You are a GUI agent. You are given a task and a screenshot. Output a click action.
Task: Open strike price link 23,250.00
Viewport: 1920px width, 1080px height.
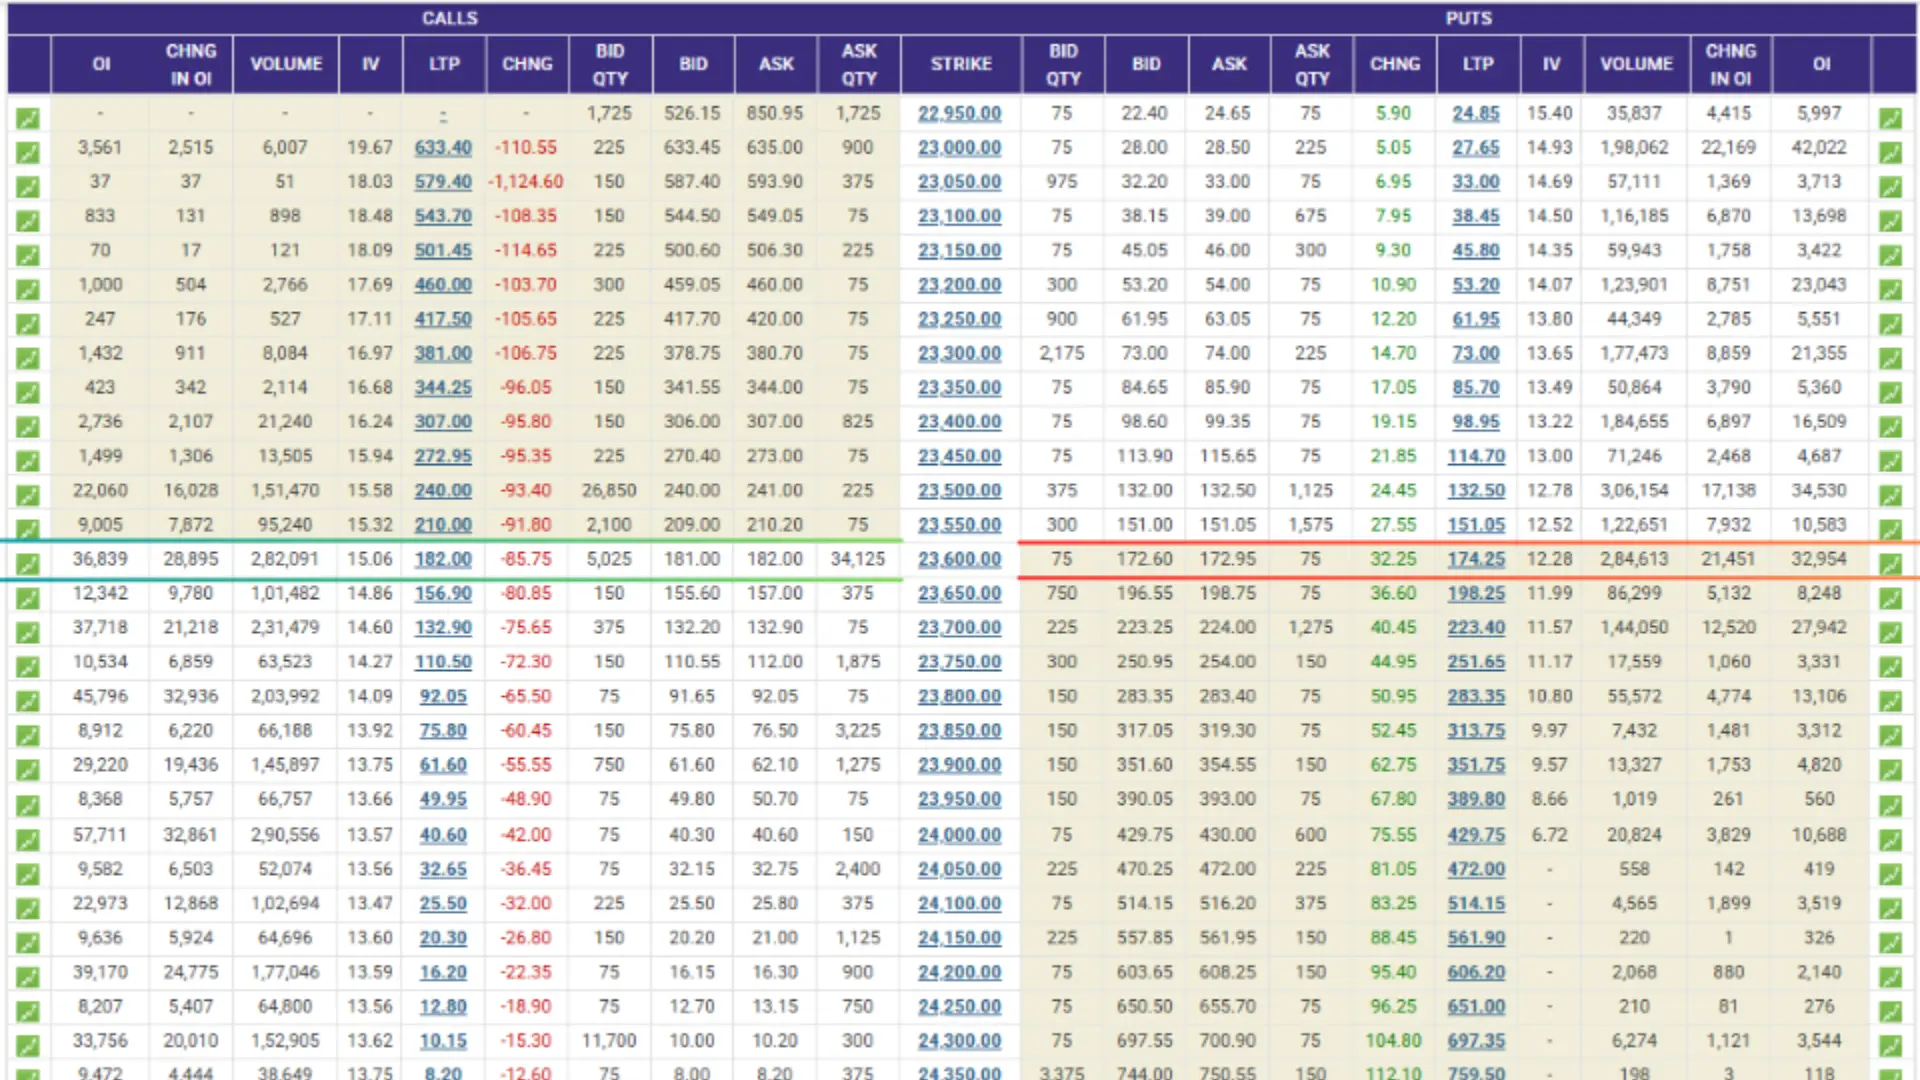click(960, 319)
